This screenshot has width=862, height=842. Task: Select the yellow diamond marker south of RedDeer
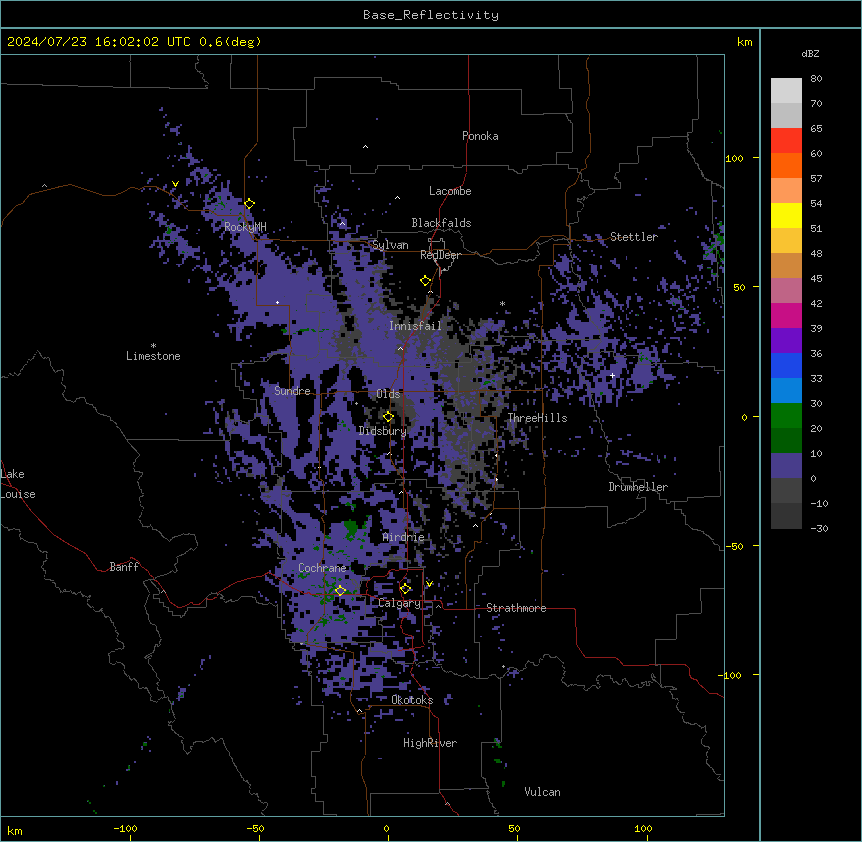[x=425, y=281]
